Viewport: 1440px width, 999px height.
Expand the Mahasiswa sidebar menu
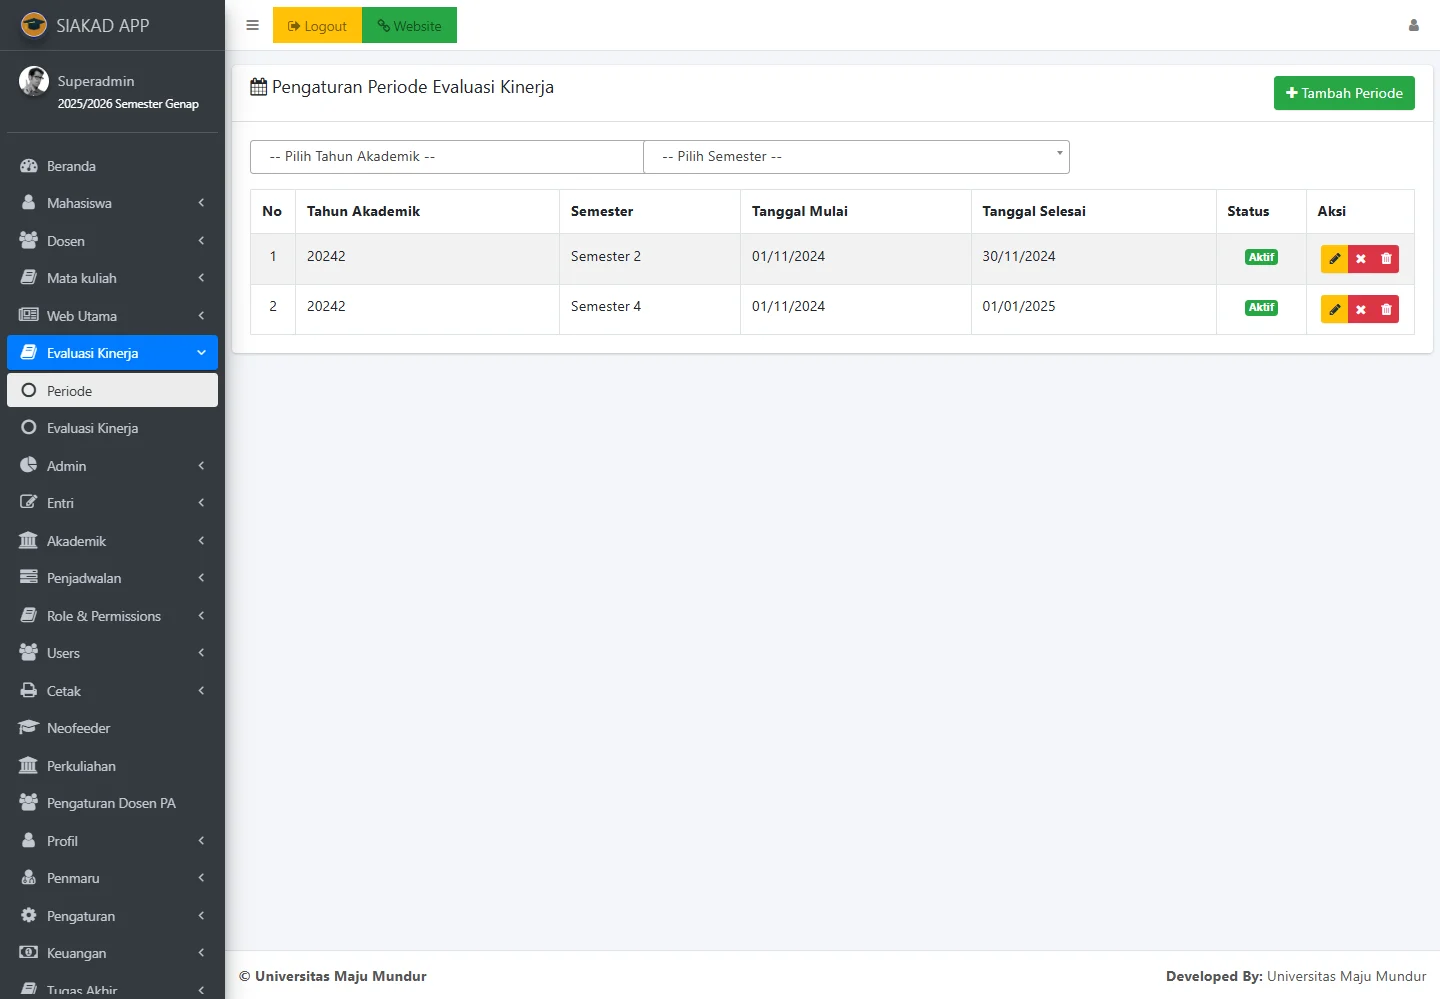click(x=112, y=203)
